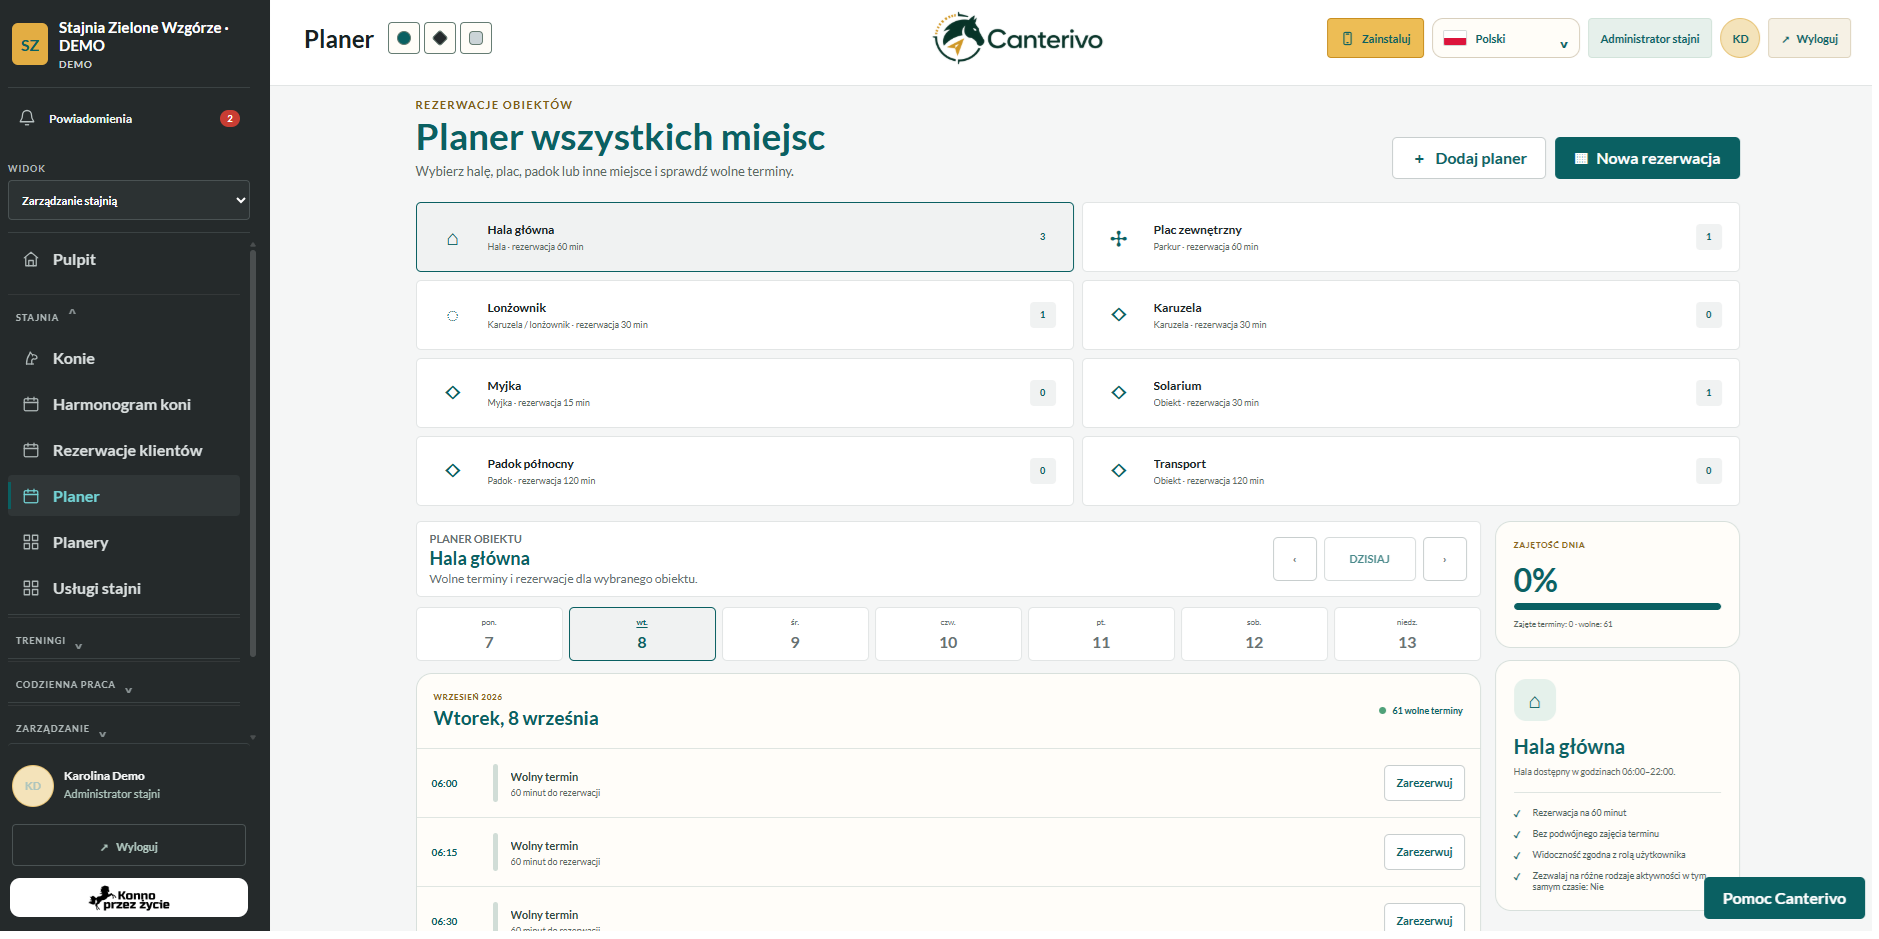Expand the Treningi sidebar section

click(x=49, y=641)
